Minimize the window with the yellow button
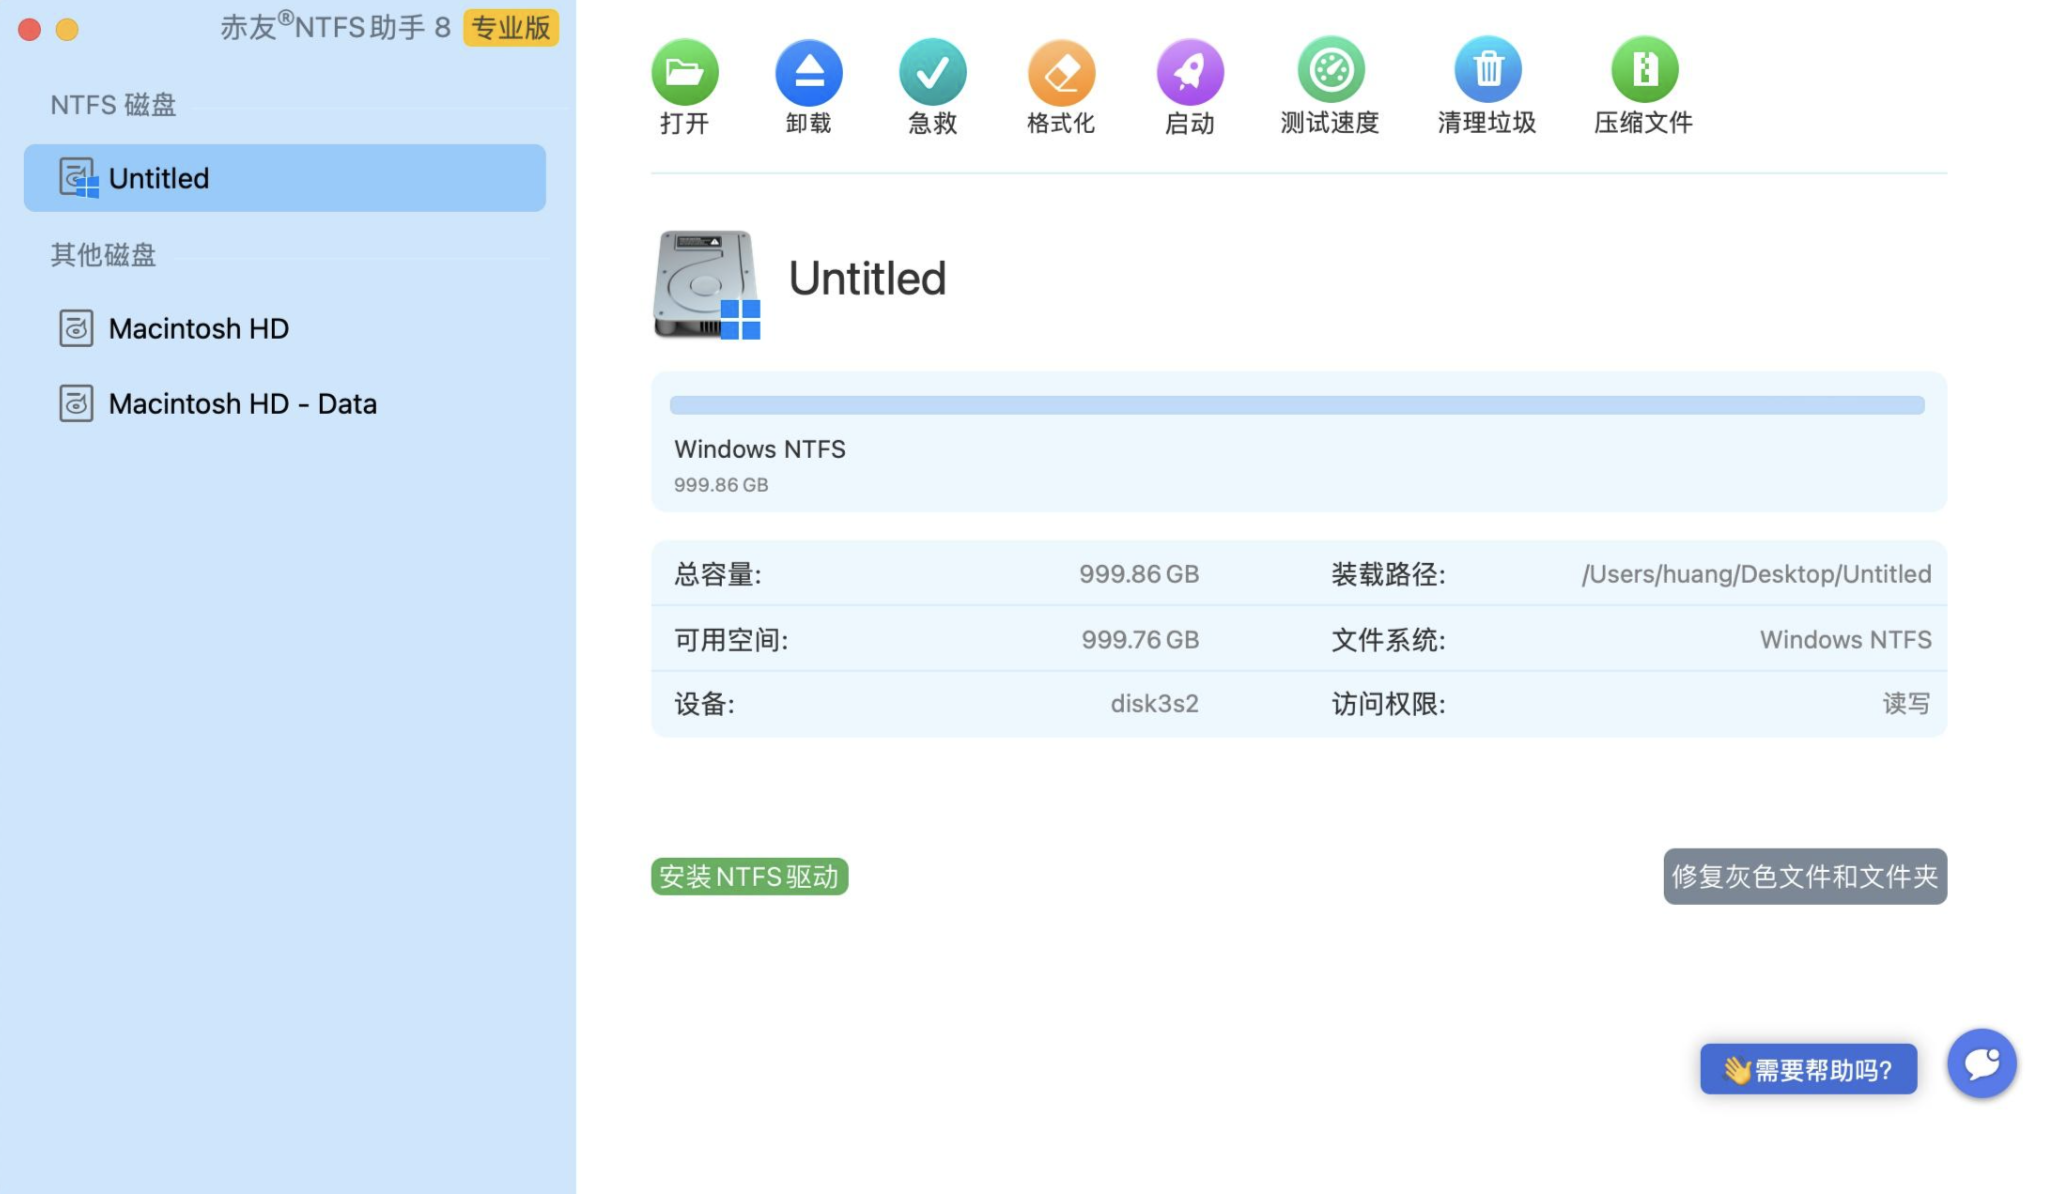This screenshot has width=2052, height=1194. pos(67,29)
